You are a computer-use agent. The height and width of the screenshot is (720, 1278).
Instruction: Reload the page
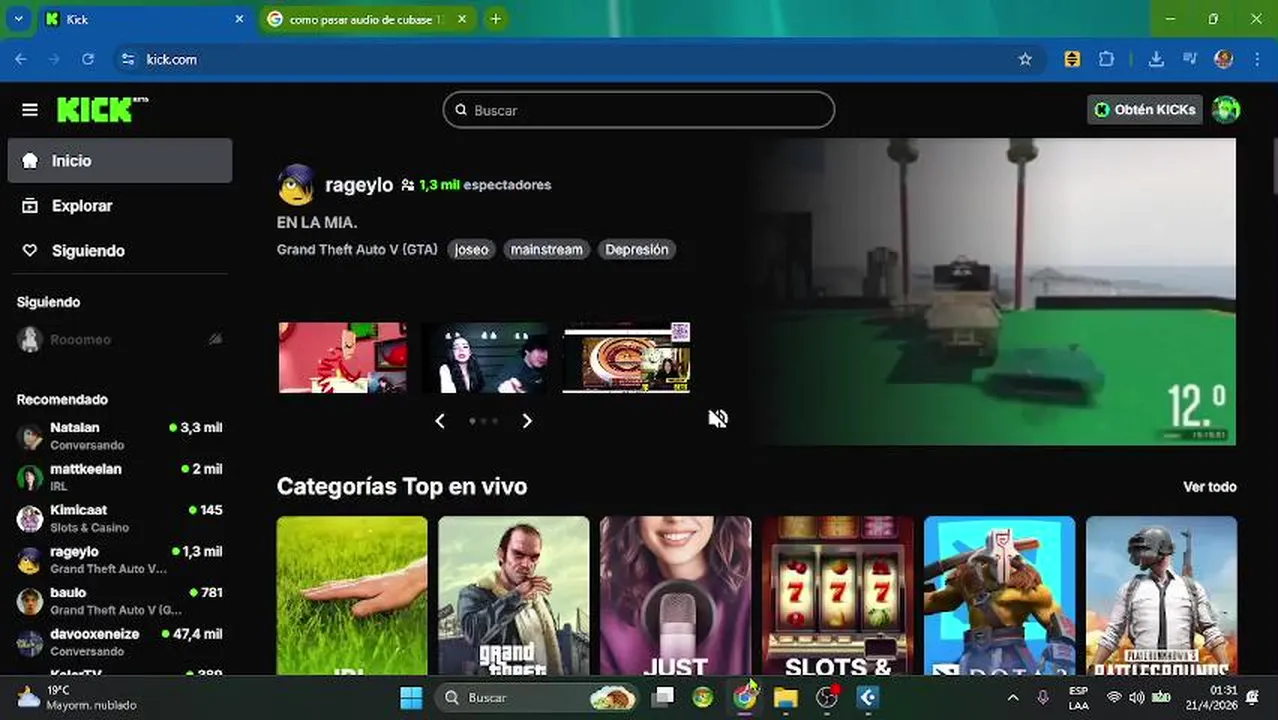[88, 59]
